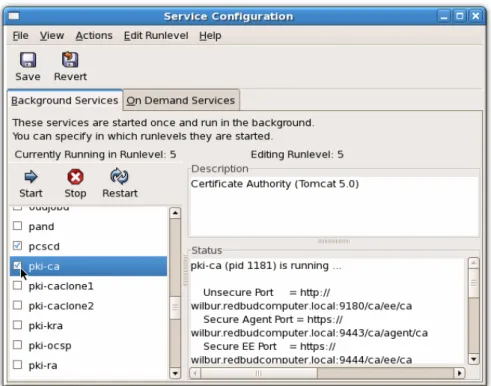Click the Save toolbar icon
Screen dimensions: 491x386
pos(28,60)
